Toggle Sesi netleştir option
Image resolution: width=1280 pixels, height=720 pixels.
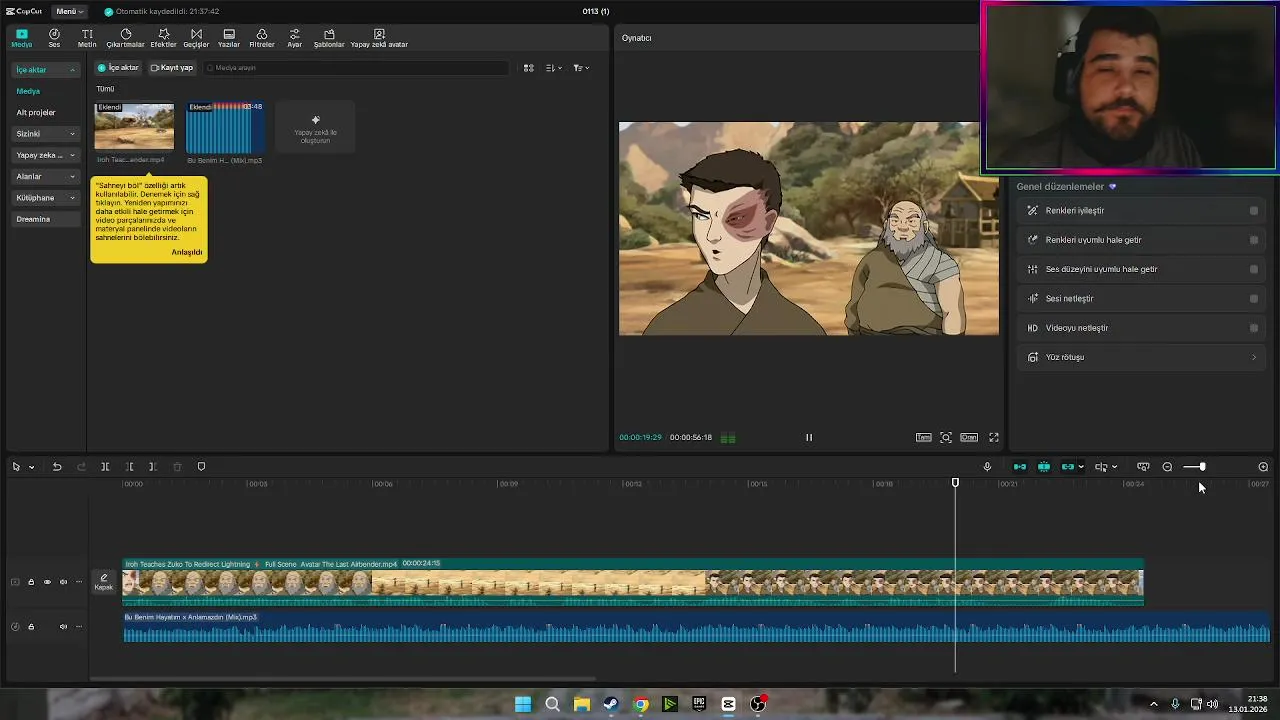pos(1254,298)
